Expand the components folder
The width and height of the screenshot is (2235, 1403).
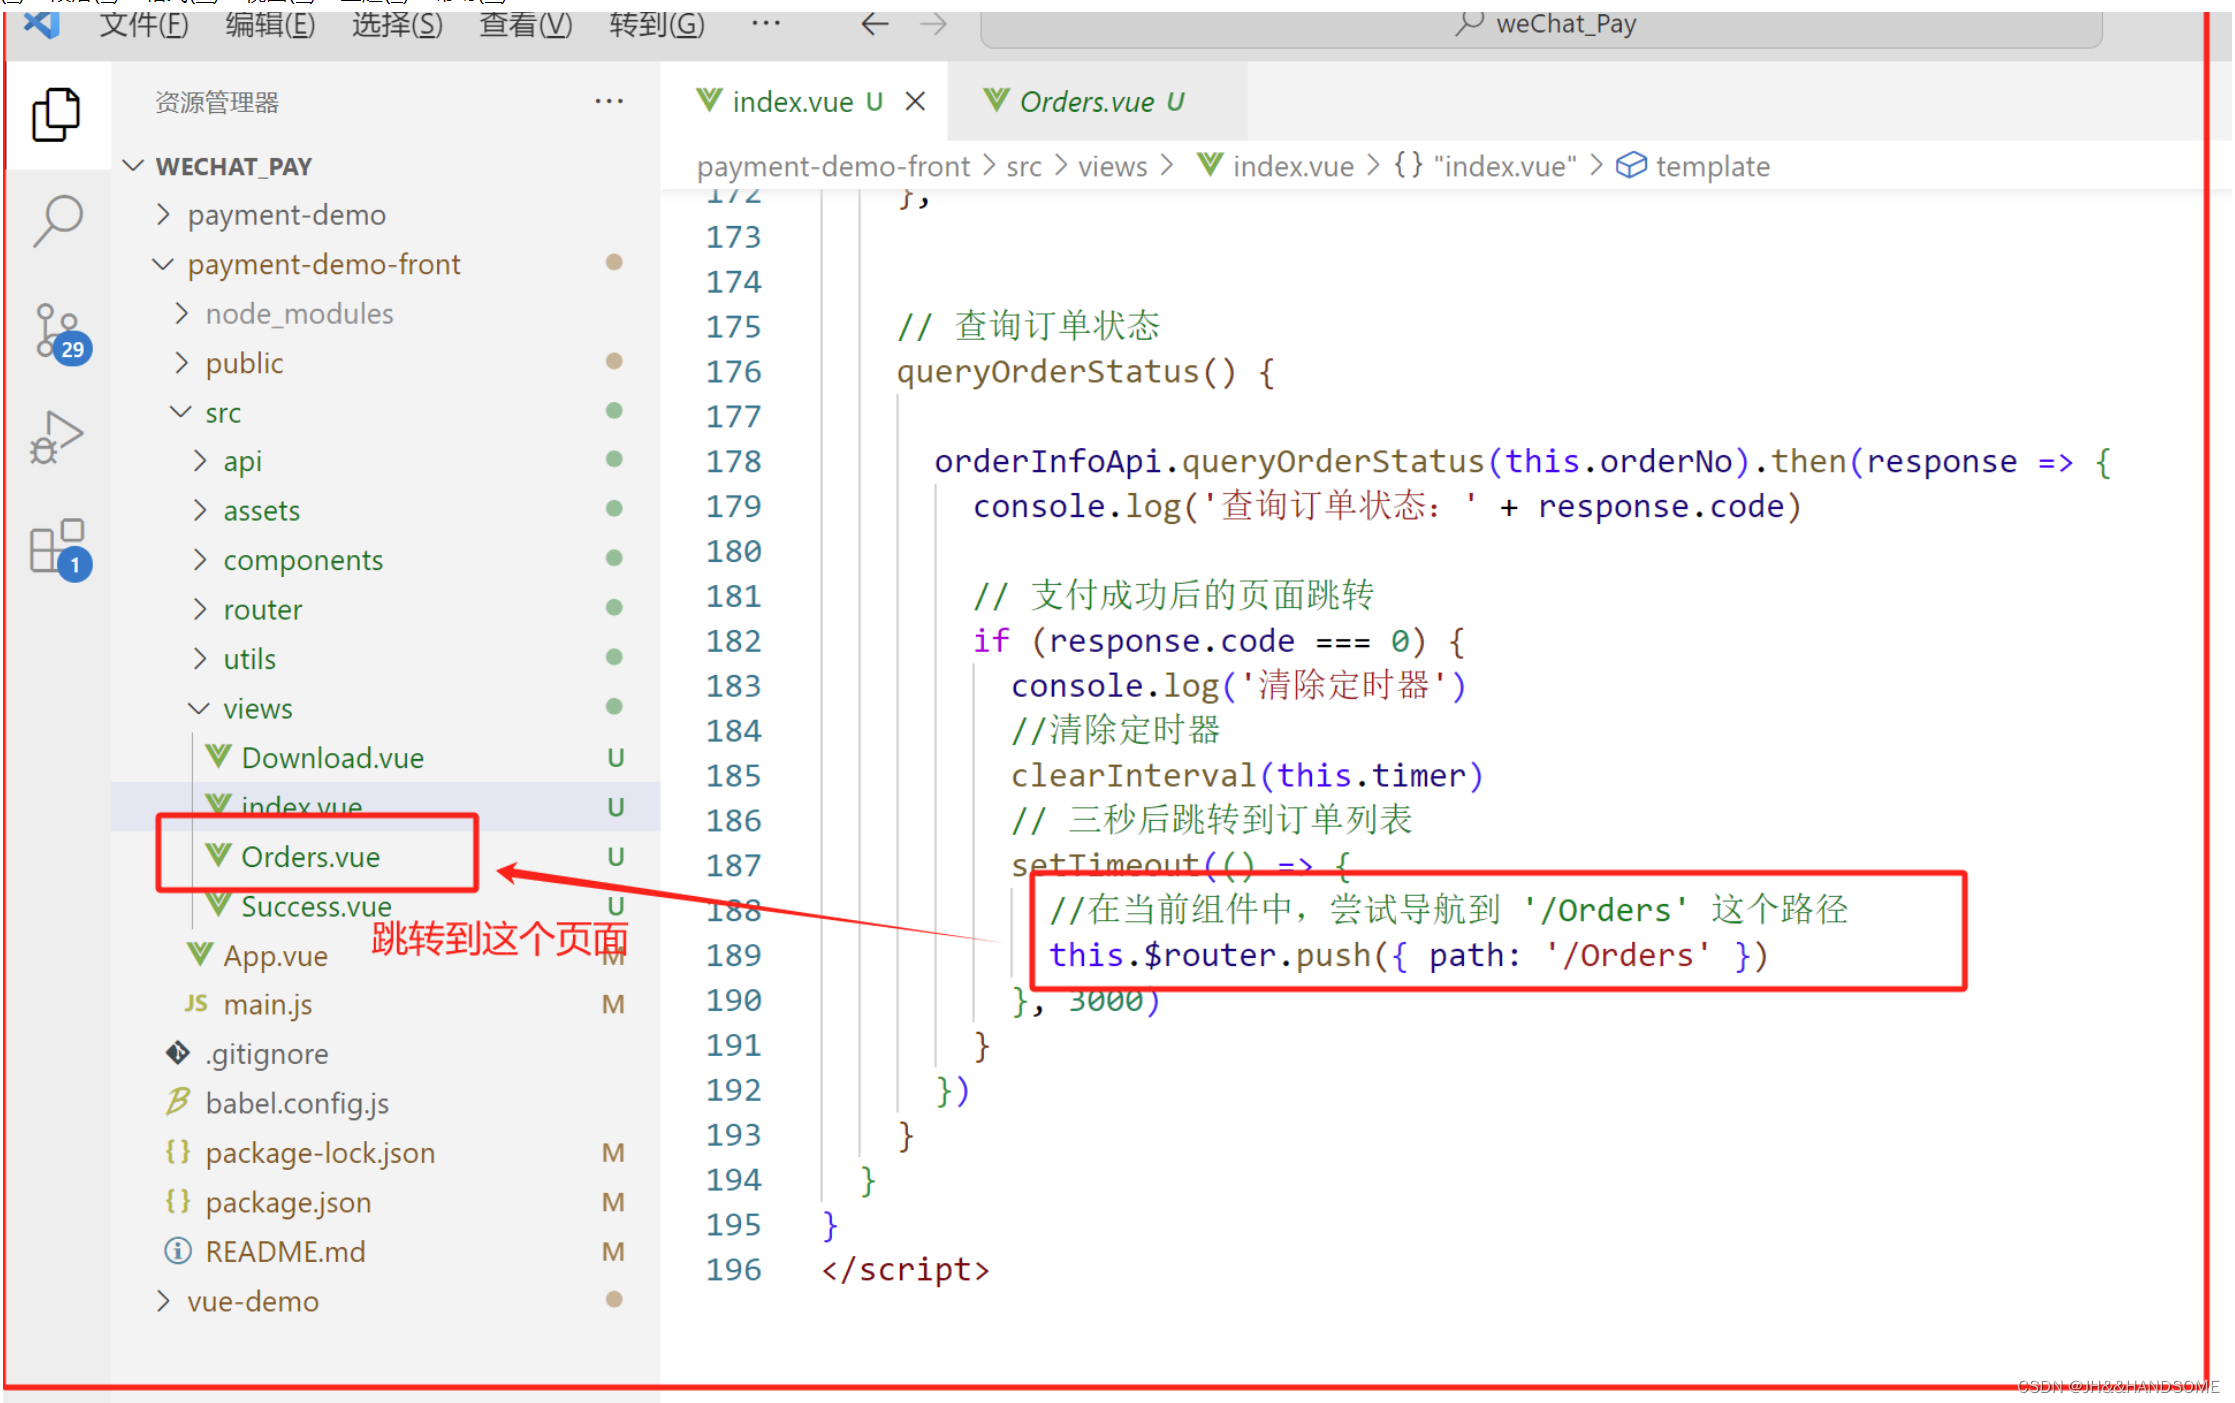click(x=200, y=559)
